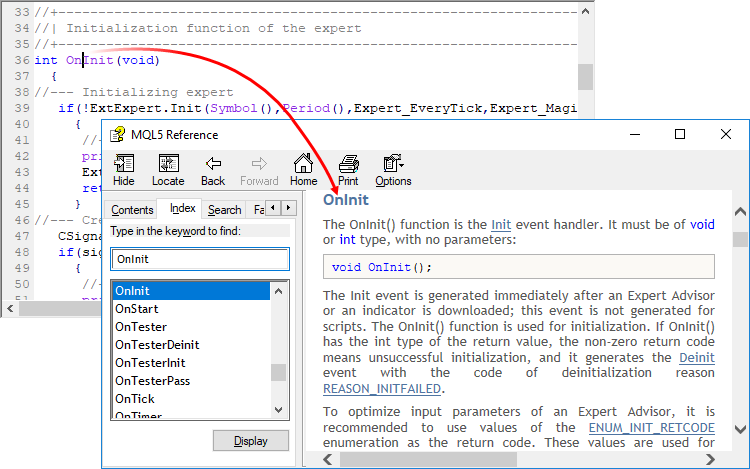The width and height of the screenshot is (750, 469).
Task: Show previous tabs with left tab arrow
Action: 273,208
